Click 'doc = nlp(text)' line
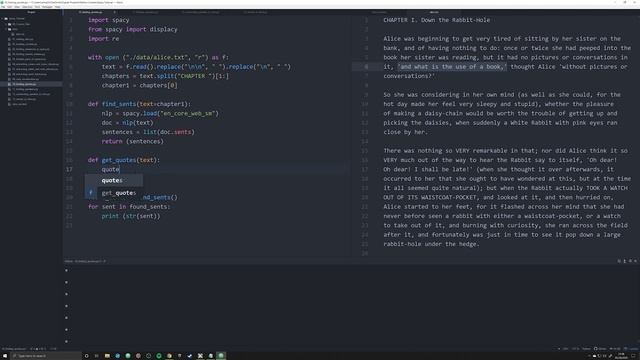640x360 pixels. click(x=128, y=123)
